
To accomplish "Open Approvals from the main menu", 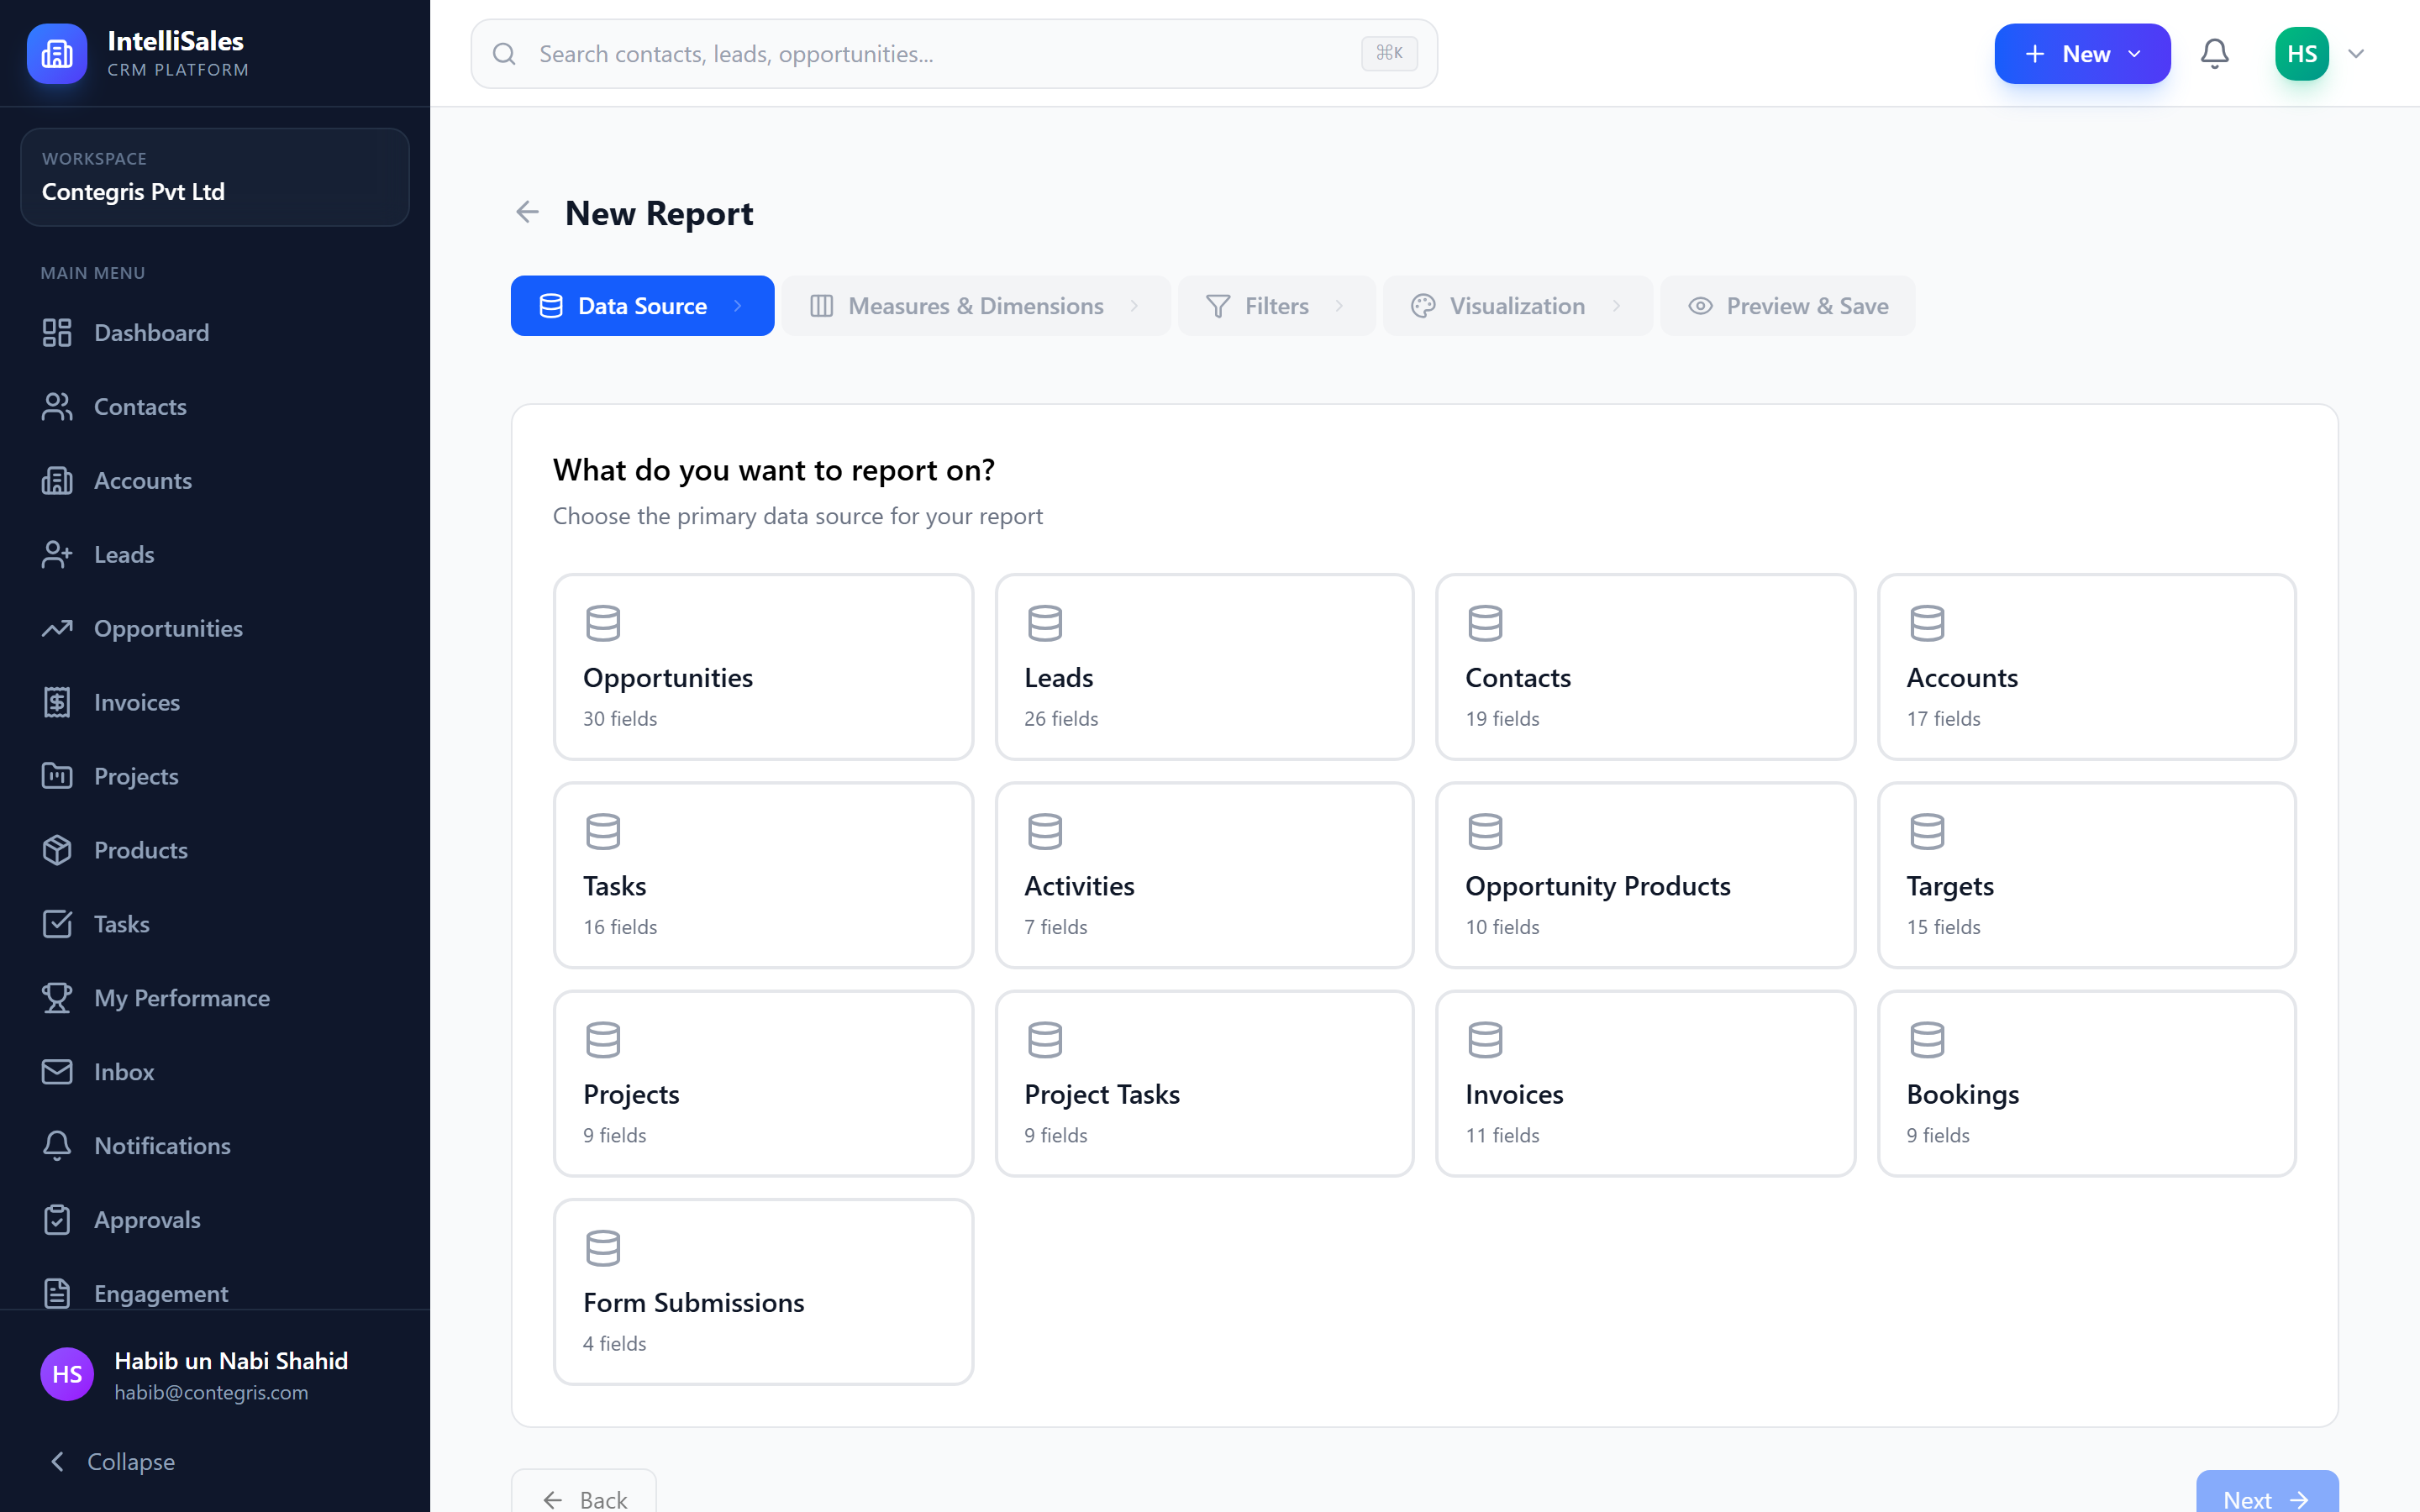I will [215, 1220].
